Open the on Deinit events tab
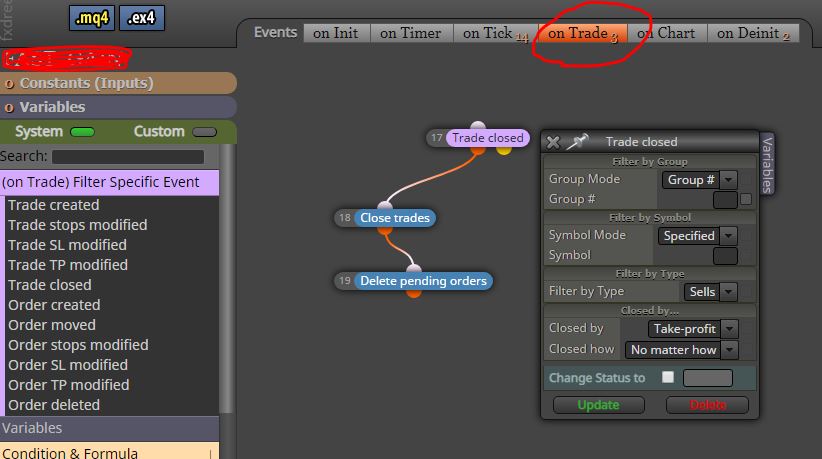Screen dimensions: 822x459 point(753,33)
